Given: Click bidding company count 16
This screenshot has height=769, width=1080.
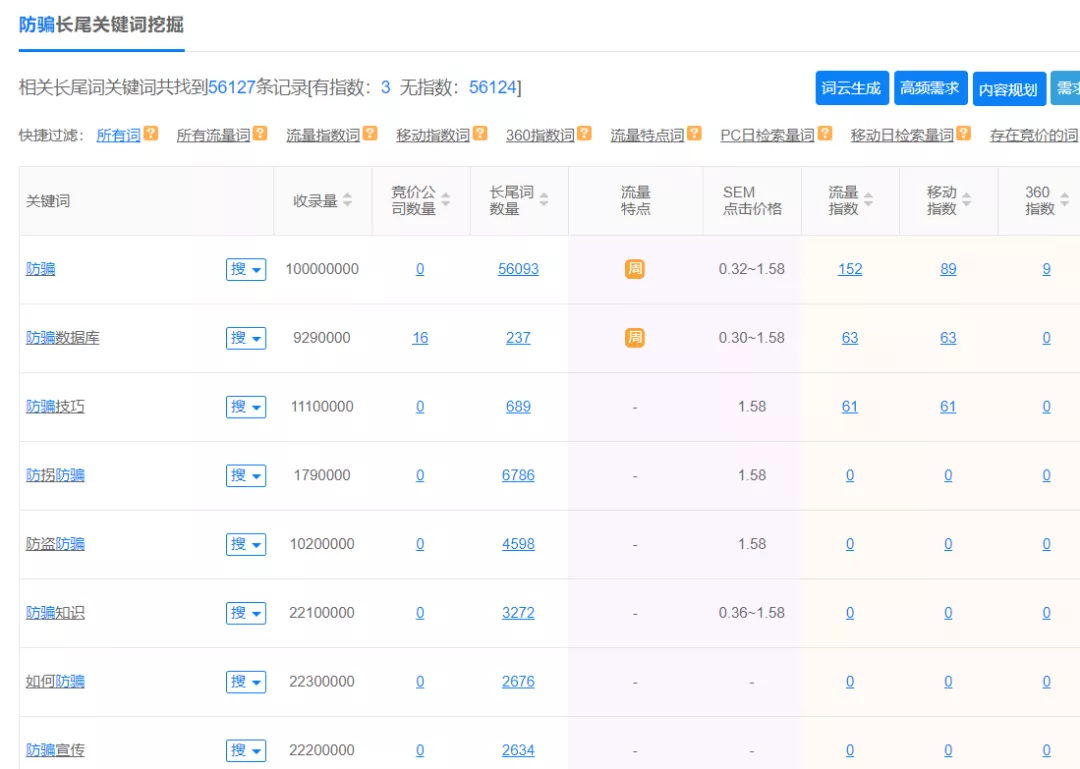Looking at the screenshot, I should click(420, 338).
